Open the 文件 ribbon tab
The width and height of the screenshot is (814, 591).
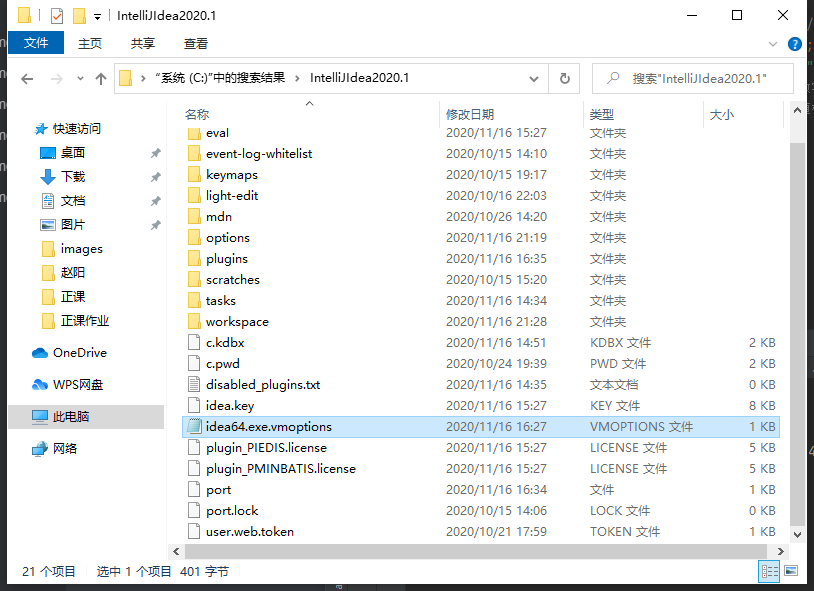[36, 43]
